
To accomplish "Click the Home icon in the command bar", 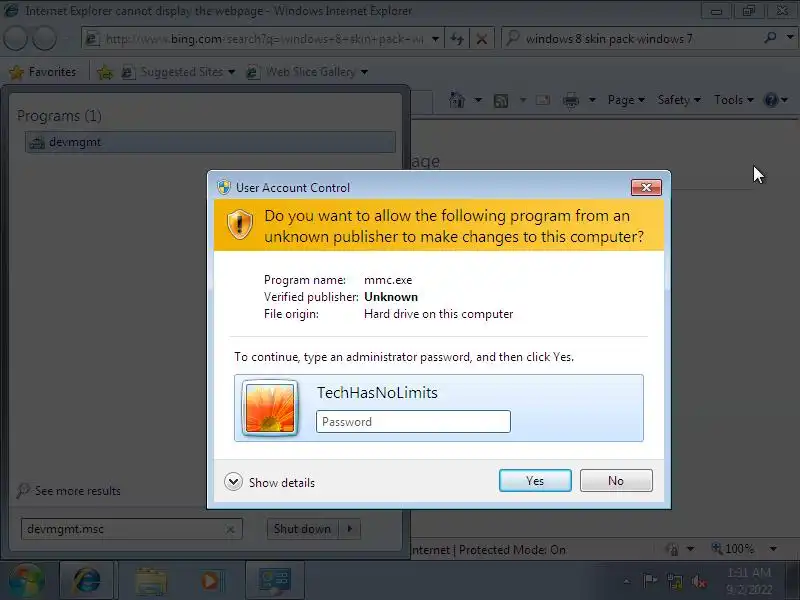I will click(457, 100).
